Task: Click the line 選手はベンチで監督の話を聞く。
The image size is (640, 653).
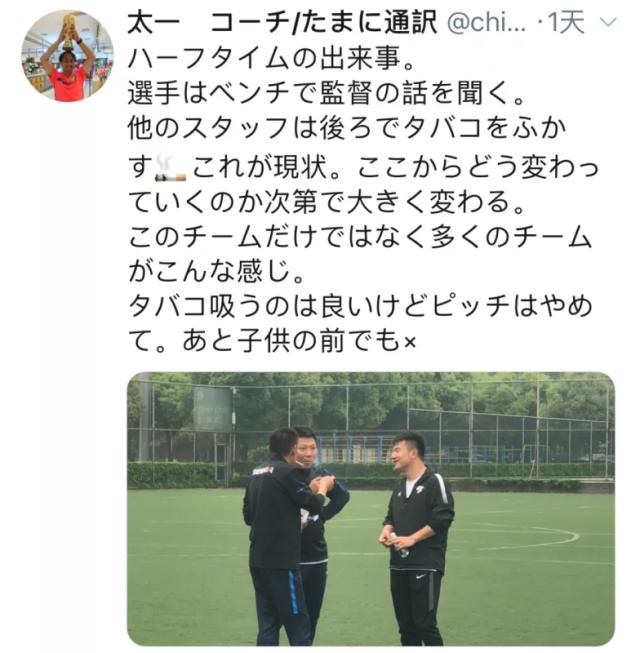Action: coord(326,92)
